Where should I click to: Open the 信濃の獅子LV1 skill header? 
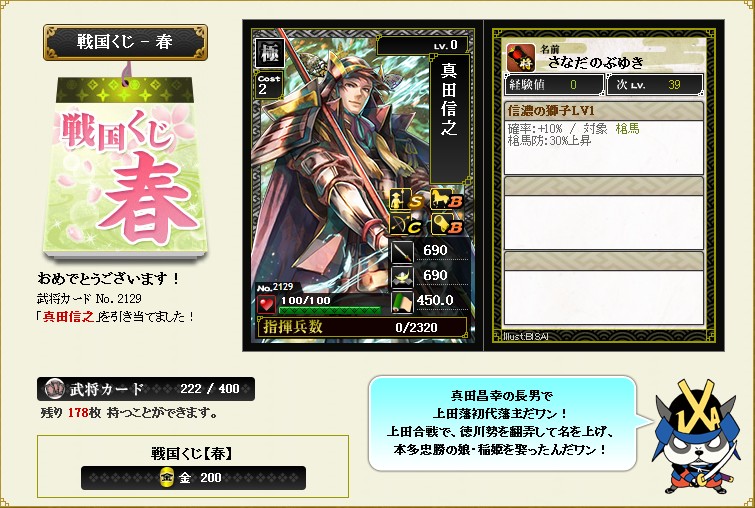tap(603, 111)
